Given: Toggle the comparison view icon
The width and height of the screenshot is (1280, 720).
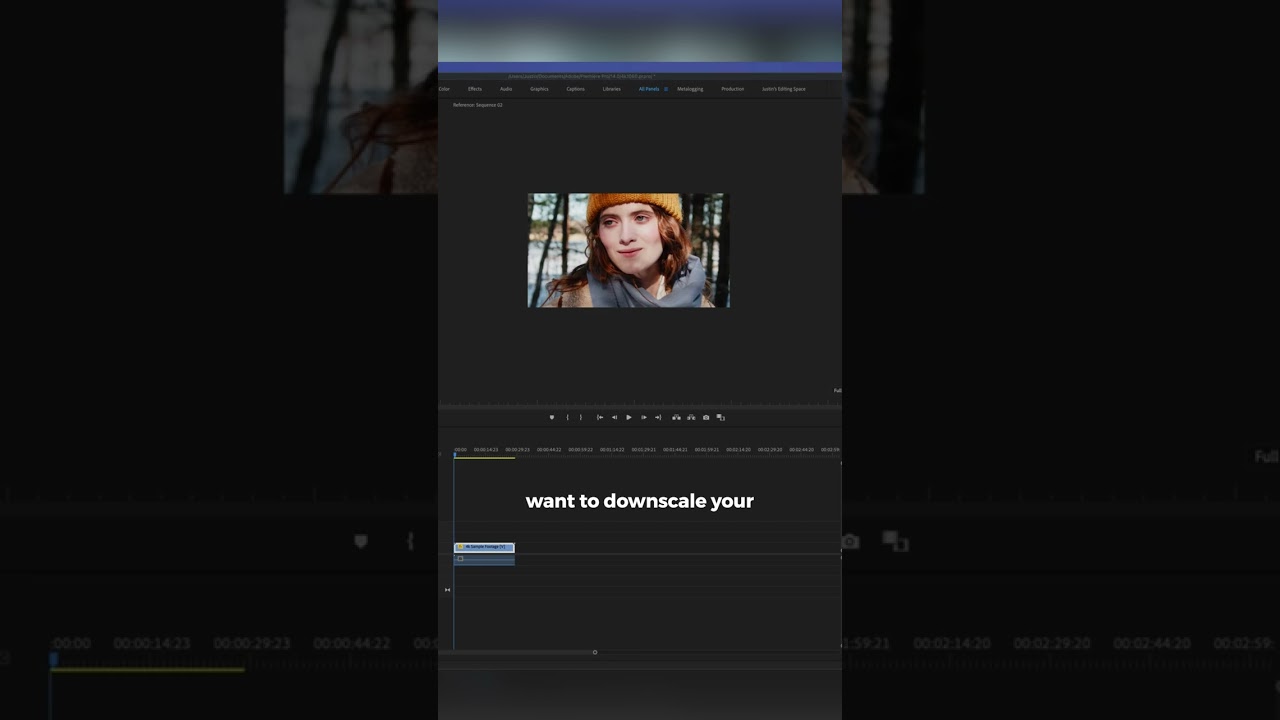Looking at the screenshot, I should tap(720, 417).
